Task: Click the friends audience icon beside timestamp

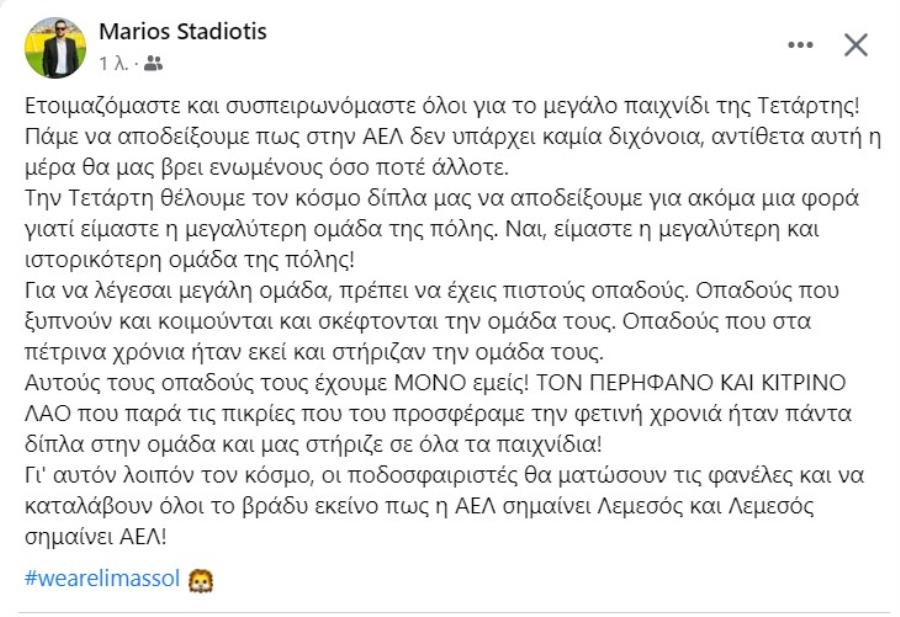Action: 153,64
